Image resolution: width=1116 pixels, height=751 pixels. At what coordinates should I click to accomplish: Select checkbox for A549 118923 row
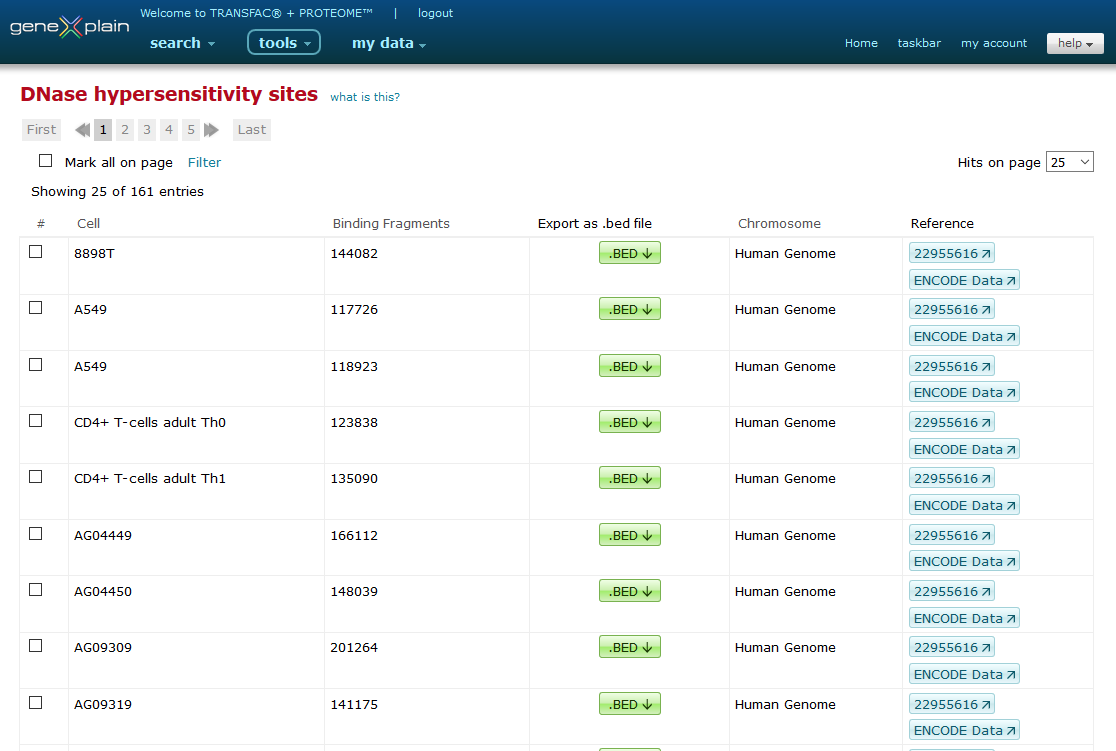36,364
